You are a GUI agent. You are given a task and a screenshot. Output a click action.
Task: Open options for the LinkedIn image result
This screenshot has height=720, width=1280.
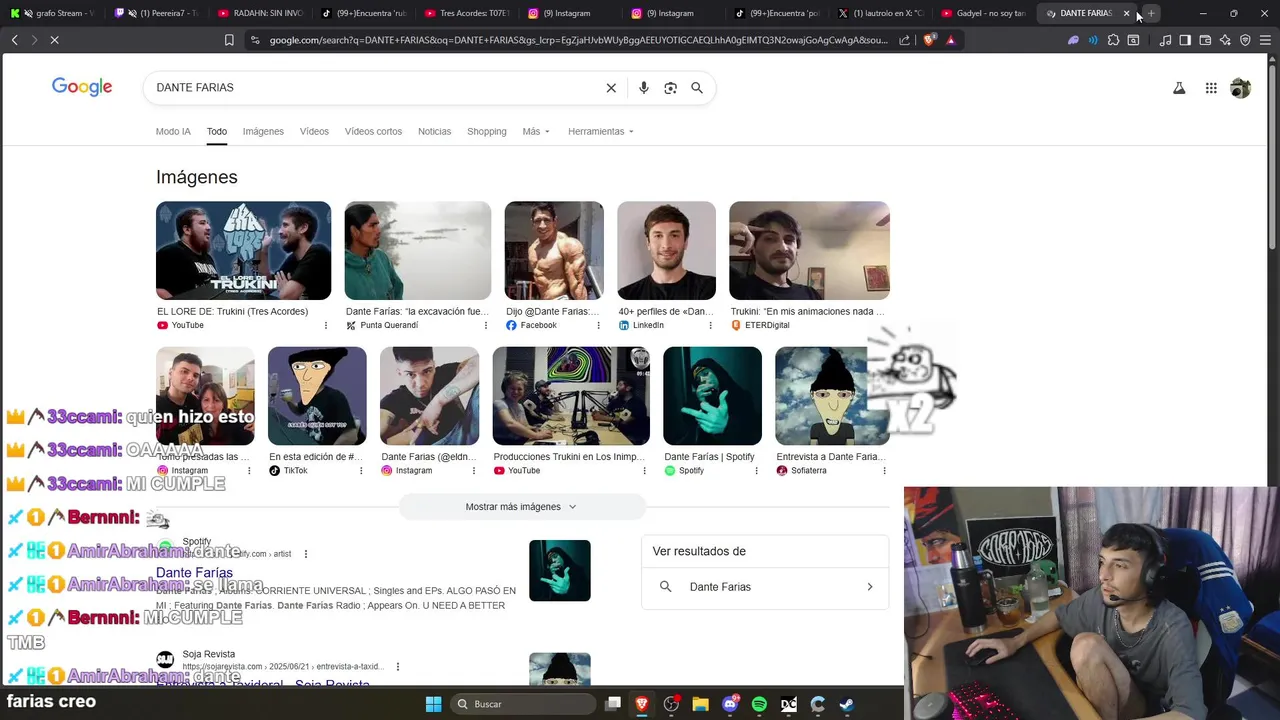(711, 325)
